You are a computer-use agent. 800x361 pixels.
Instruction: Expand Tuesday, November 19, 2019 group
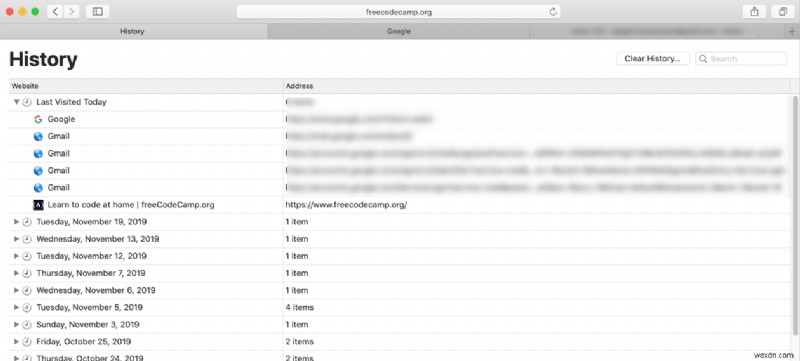pos(16,222)
